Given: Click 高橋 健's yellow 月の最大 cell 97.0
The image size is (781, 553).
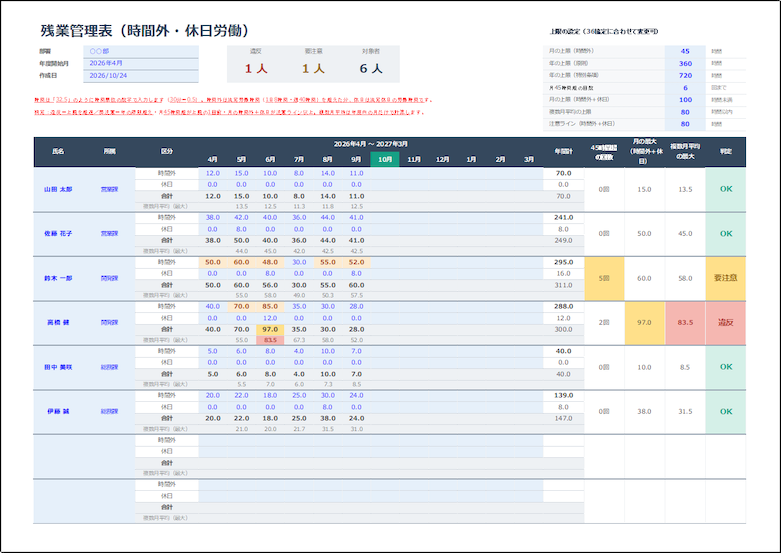Looking at the screenshot, I should [645, 323].
